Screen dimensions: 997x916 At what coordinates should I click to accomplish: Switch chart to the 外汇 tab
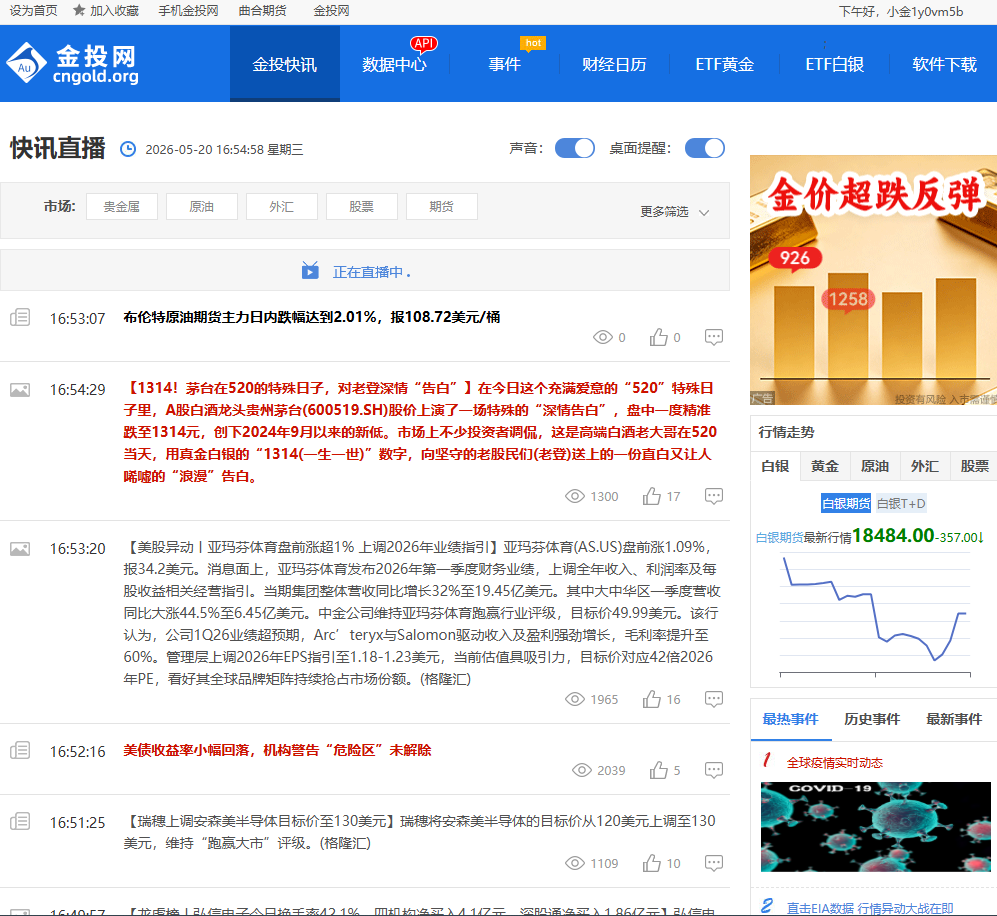[925, 466]
